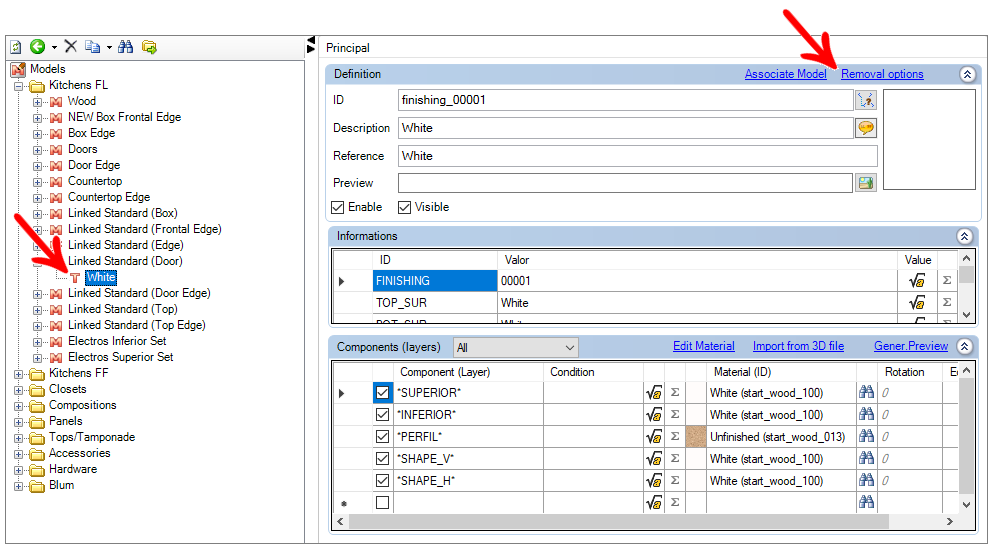Click the copy documents toolbar icon
The height and width of the screenshot is (549, 997).
93,46
